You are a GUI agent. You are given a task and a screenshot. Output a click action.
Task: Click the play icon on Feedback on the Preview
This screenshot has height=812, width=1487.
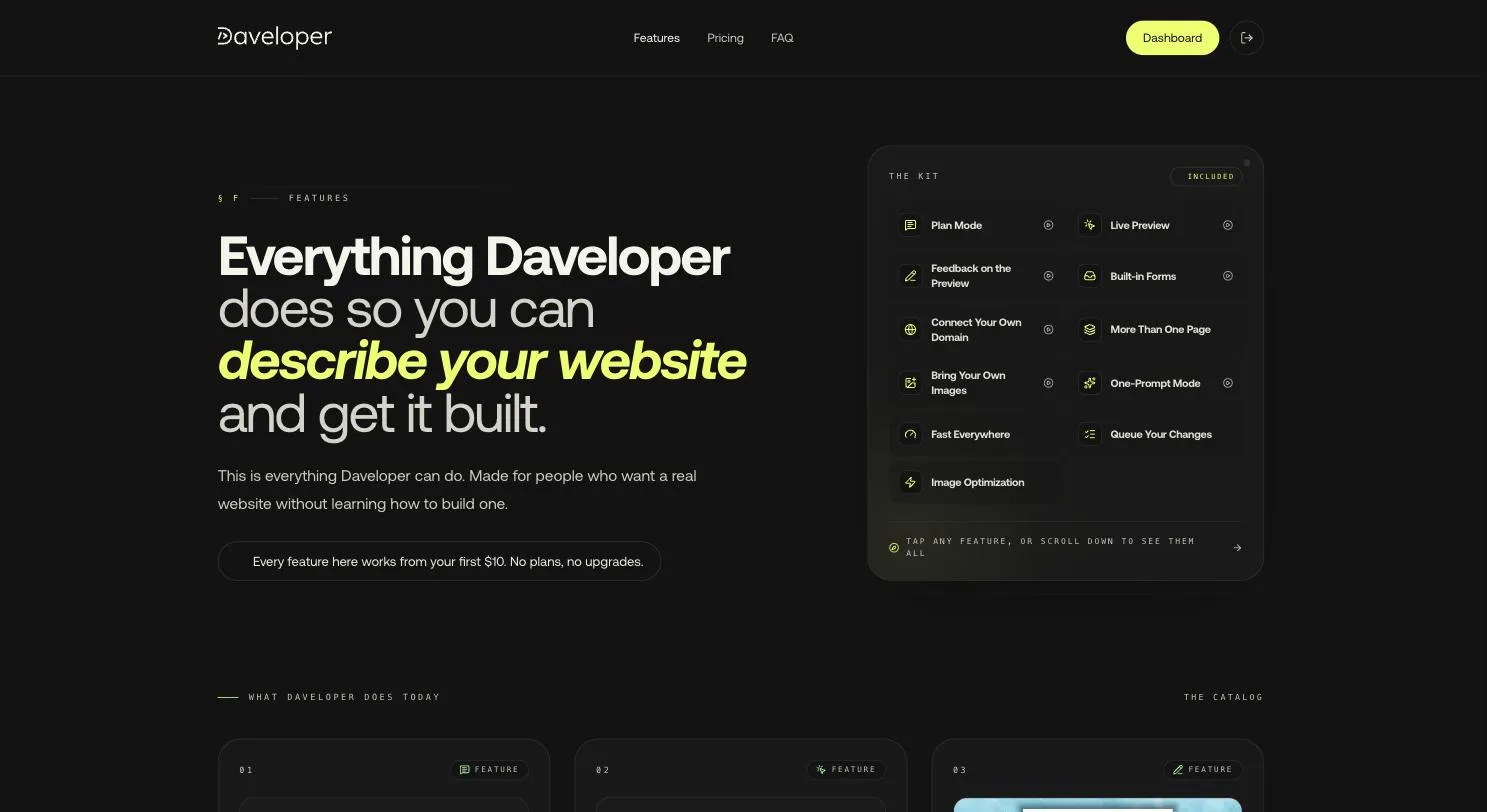click(1048, 276)
